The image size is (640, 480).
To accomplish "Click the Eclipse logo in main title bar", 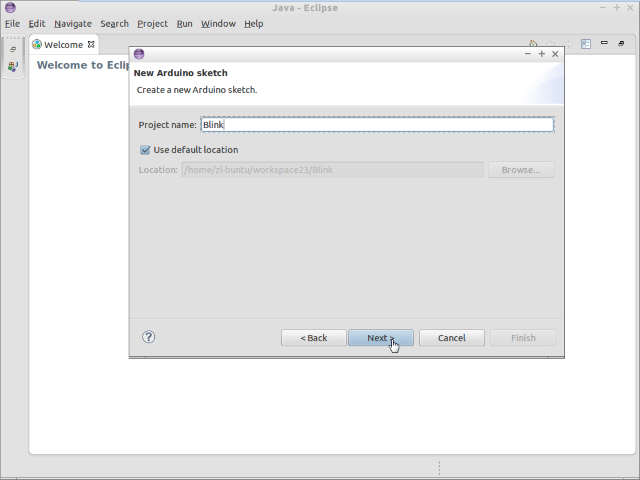I will tap(10, 7).
